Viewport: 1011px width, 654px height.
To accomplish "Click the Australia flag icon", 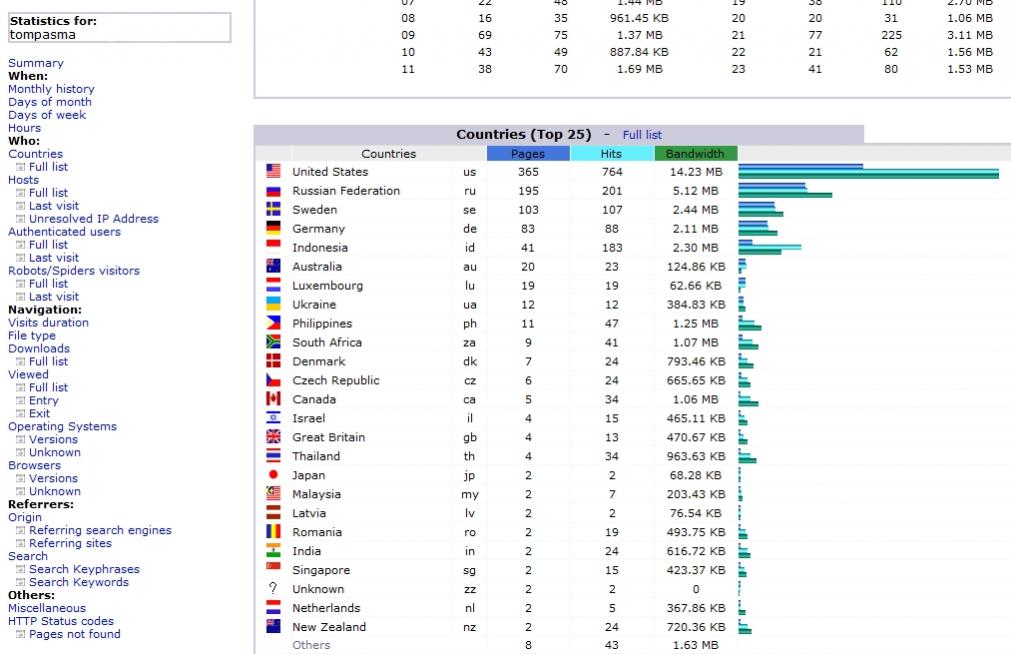I will coord(273,266).
